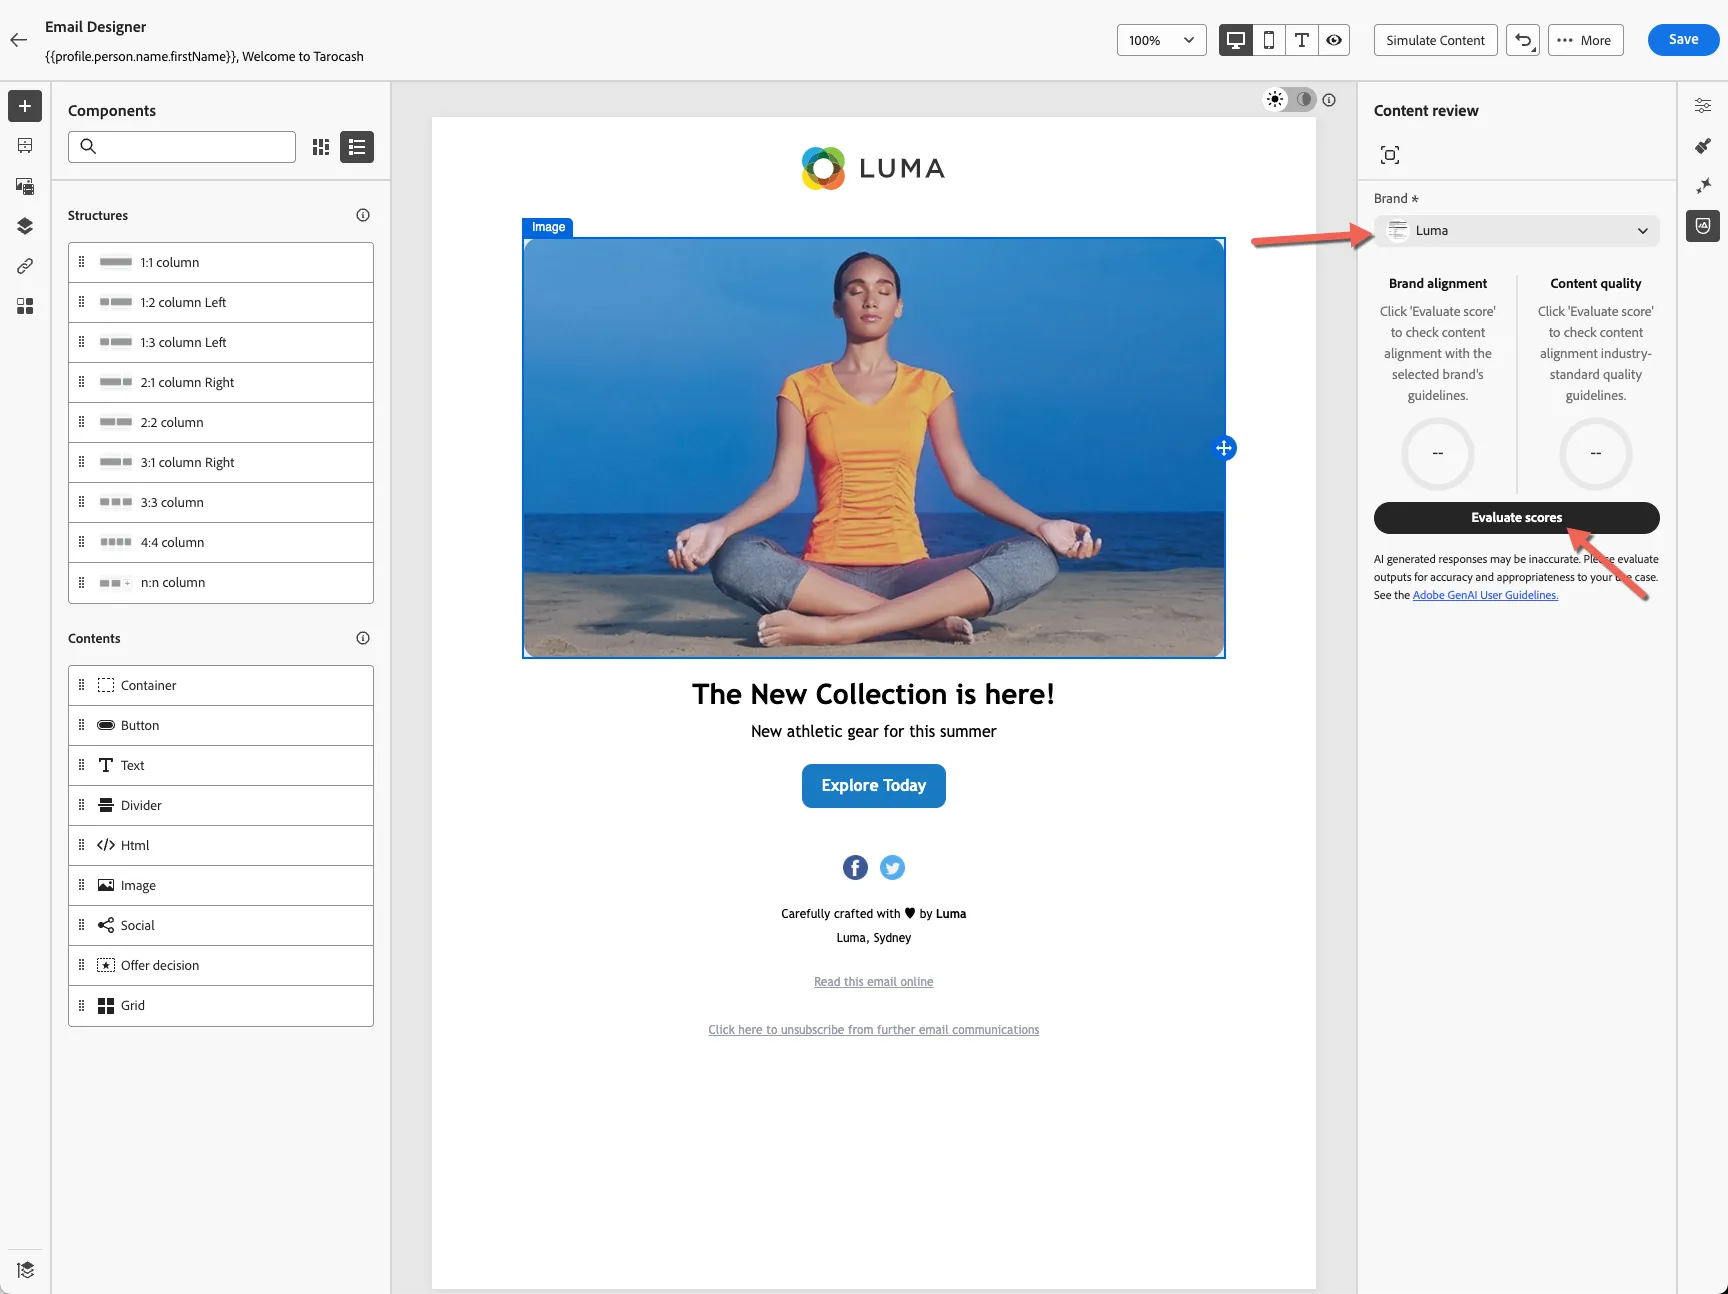Click Simulate Content button
Viewport: 1728px width, 1294px height.
point(1436,40)
